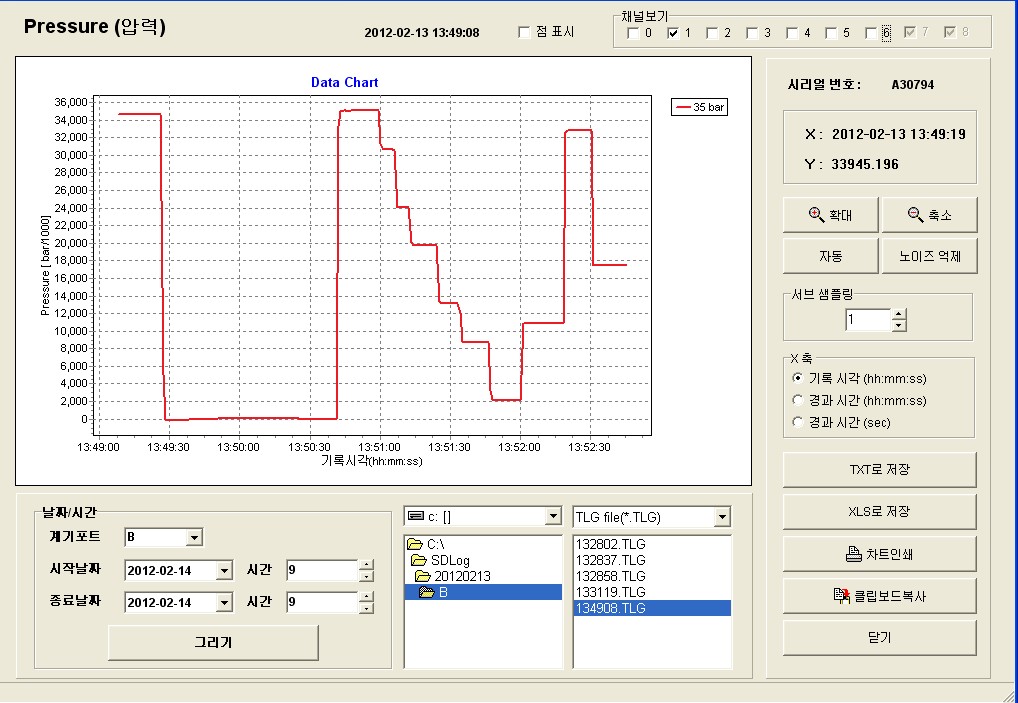1018x703 pixels.
Task: Decrease start 시간 with down arrow
Action: (x=366, y=576)
